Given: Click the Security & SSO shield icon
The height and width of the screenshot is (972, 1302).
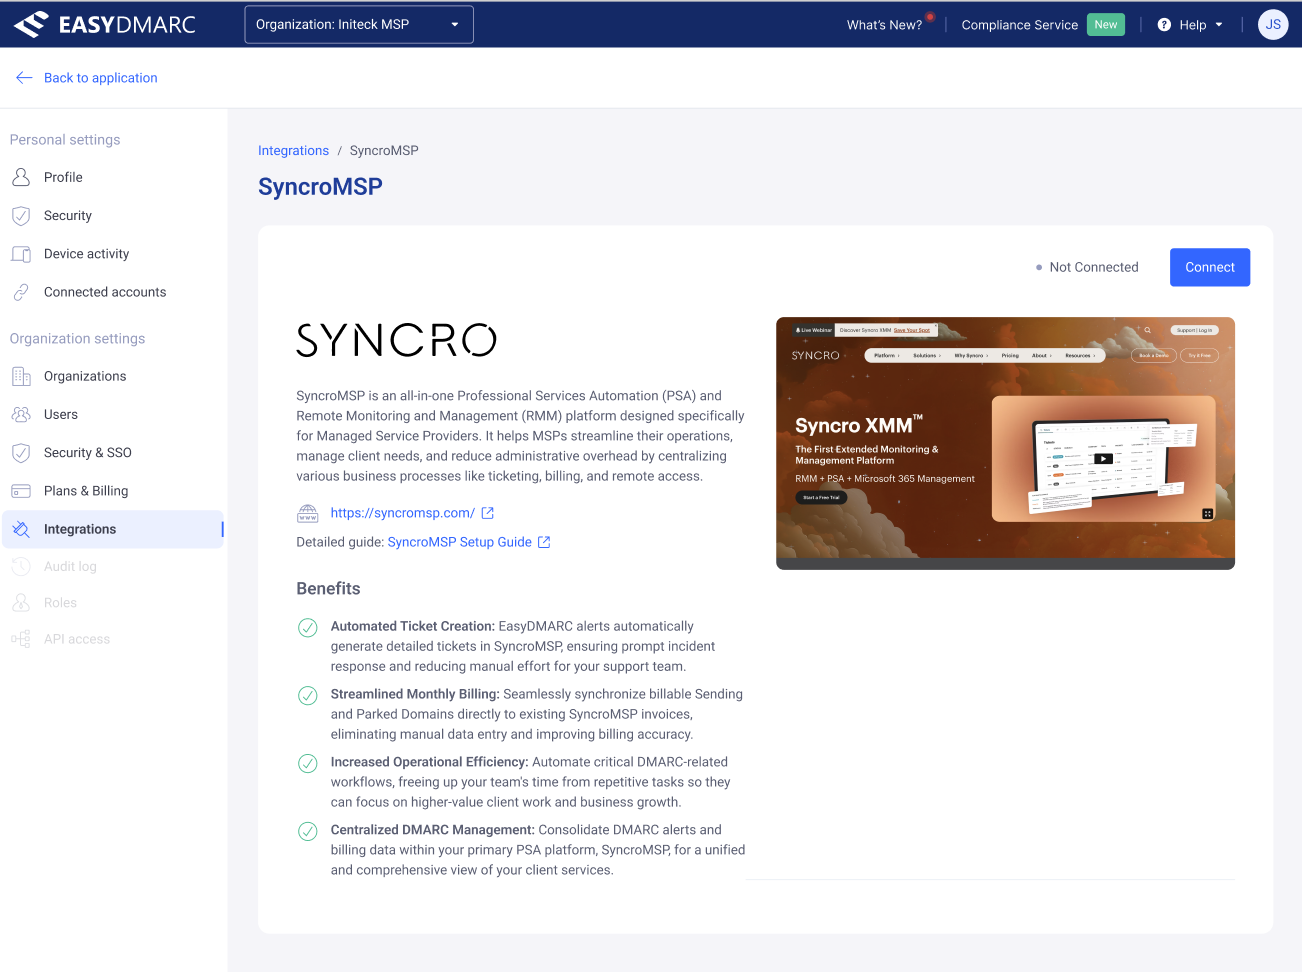Looking at the screenshot, I should click(x=21, y=453).
